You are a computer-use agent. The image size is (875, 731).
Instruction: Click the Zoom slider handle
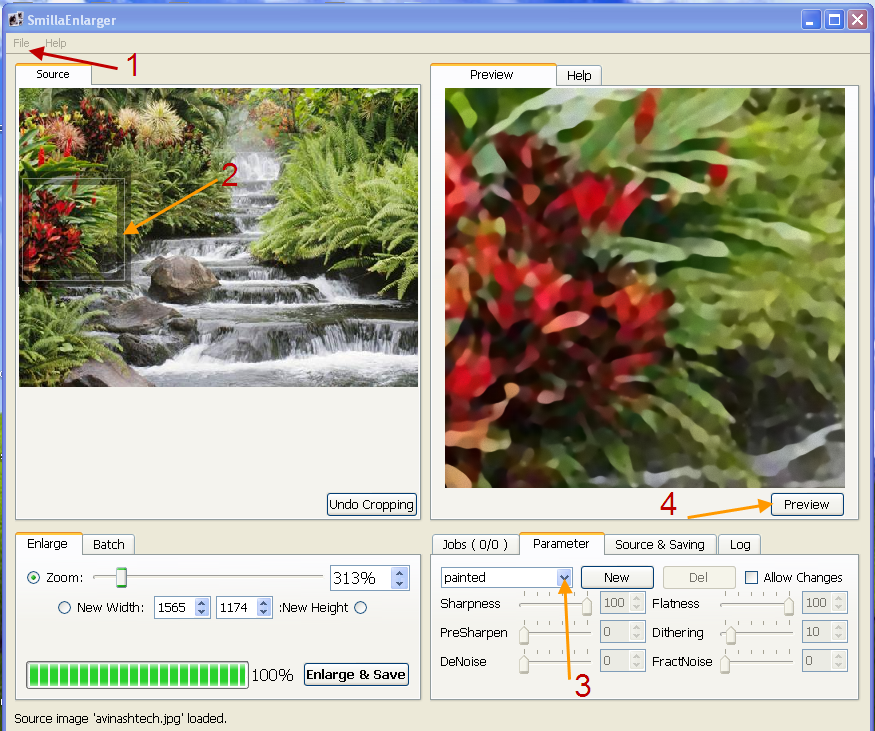click(121, 577)
